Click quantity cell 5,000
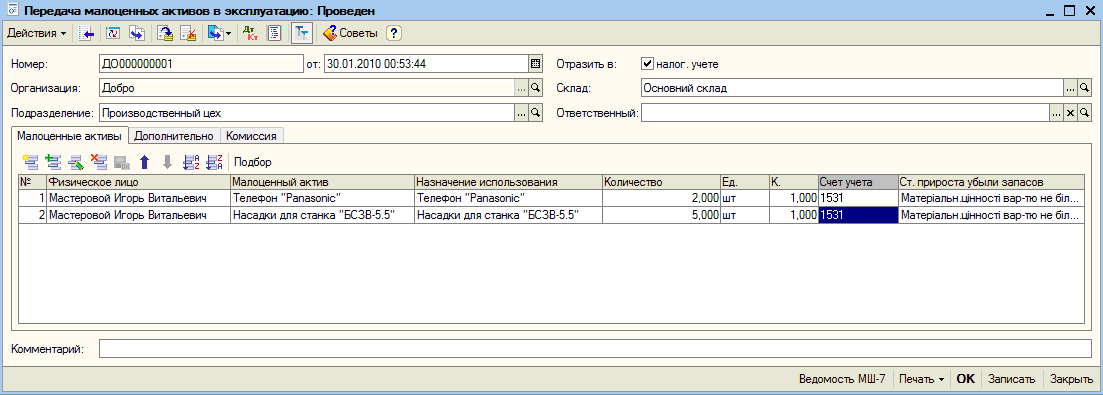This screenshot has height=395, width=1103. 661,215
